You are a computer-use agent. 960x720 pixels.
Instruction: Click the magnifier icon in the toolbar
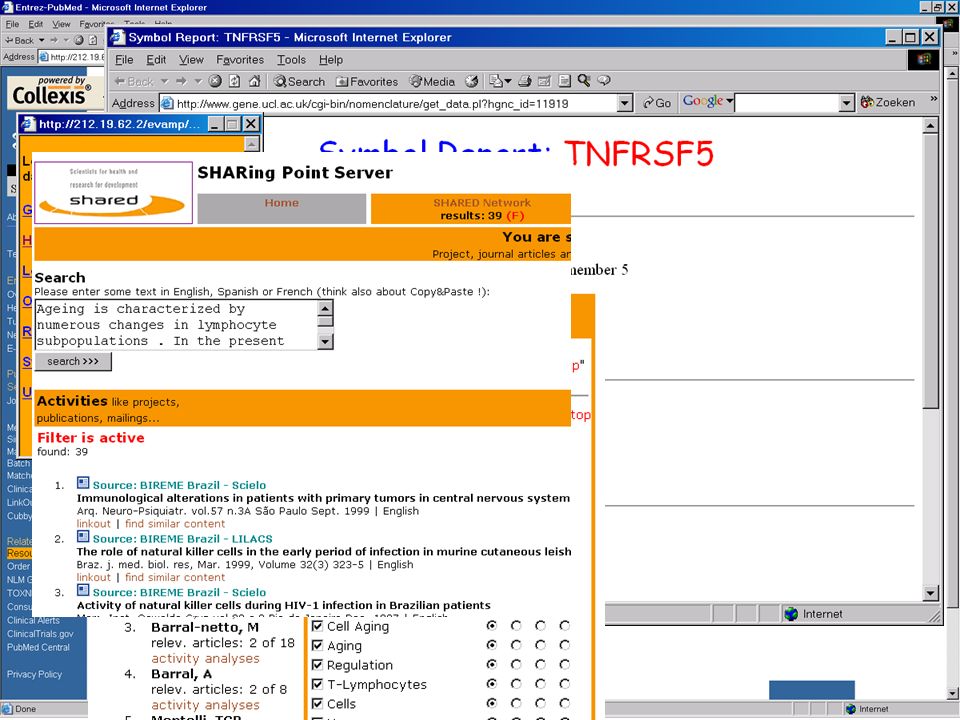[x=584, y=81]
